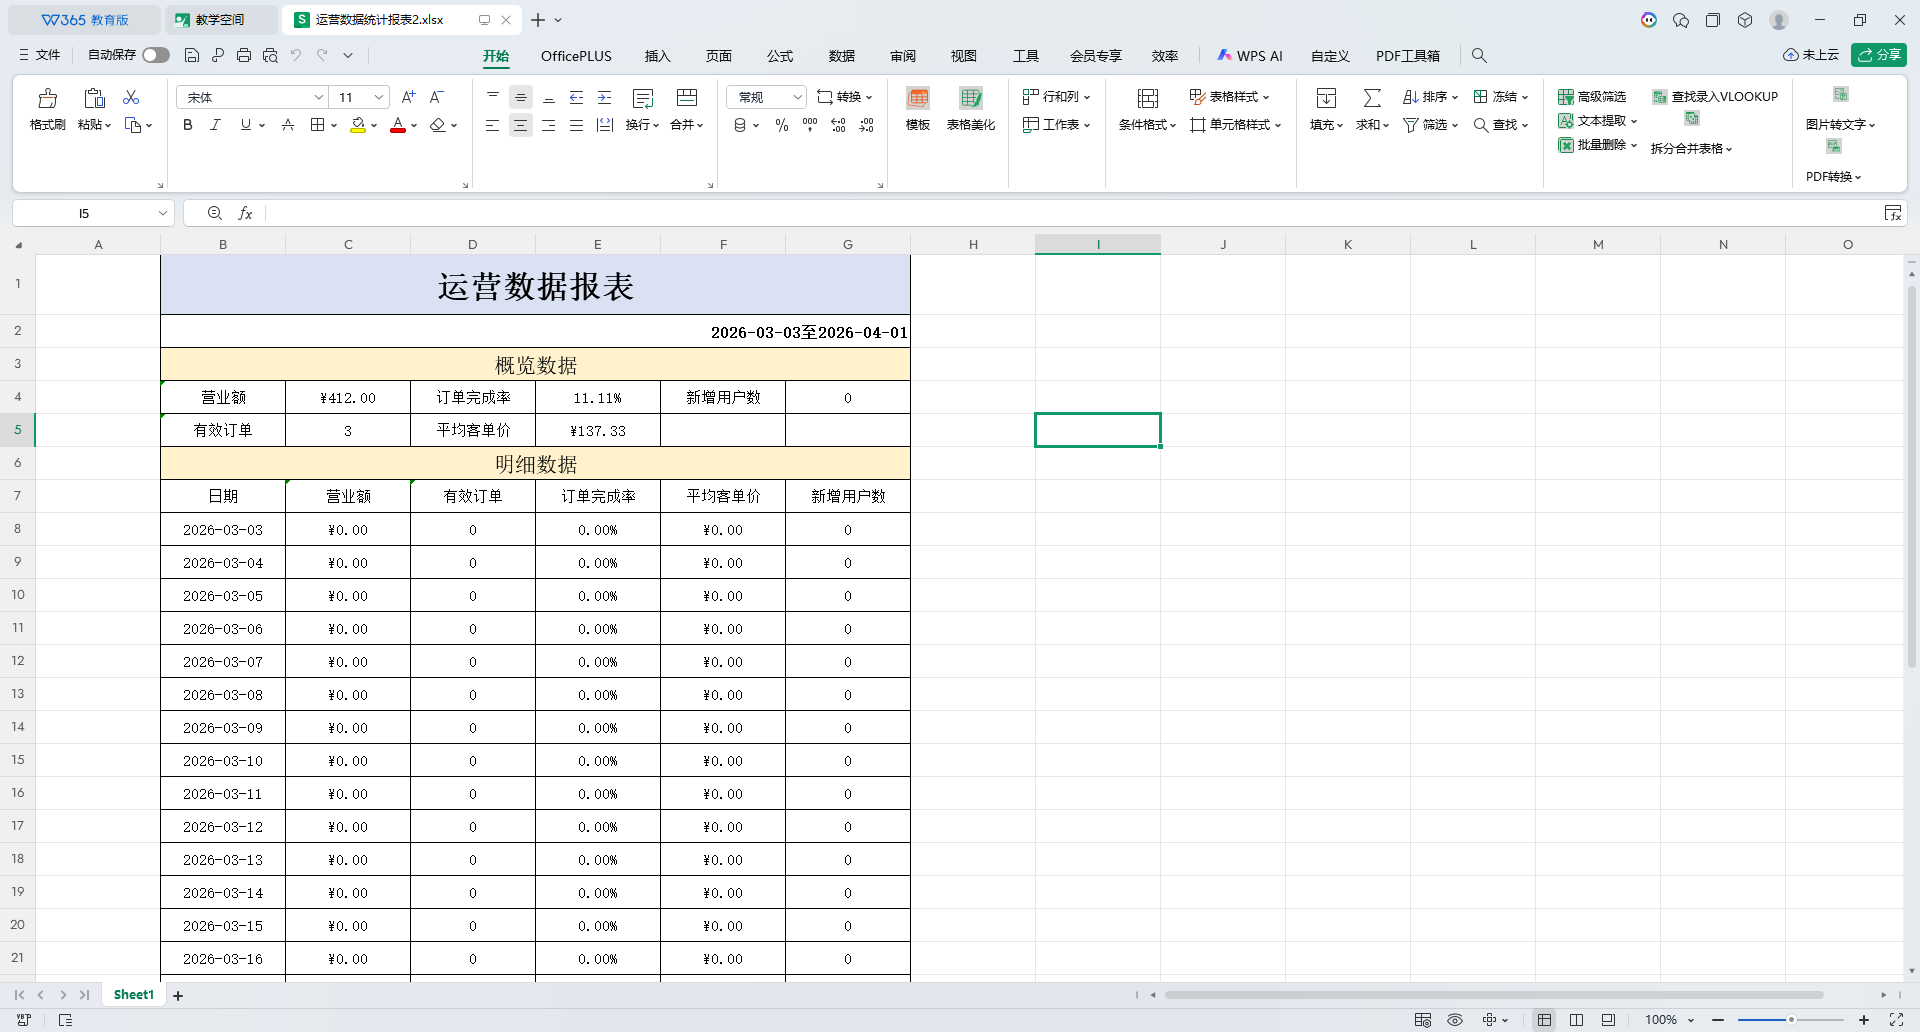Decrease font size with A- icon

tap(436, 97)
